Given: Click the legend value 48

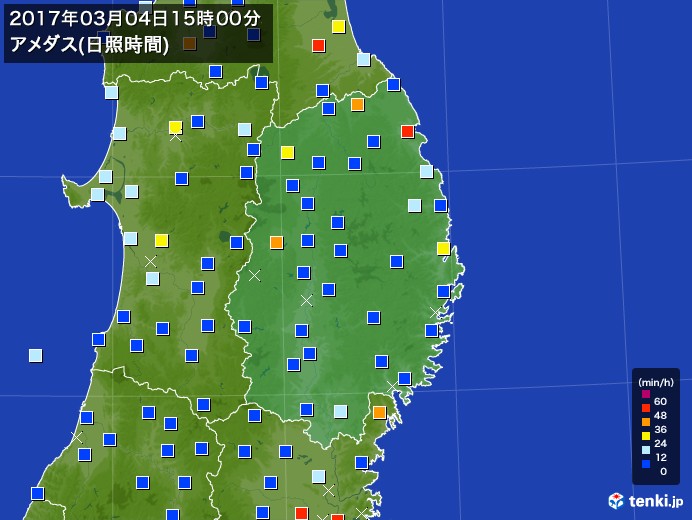Looking at the screenshot, I should pyautogui.click(x=660, y=415).
